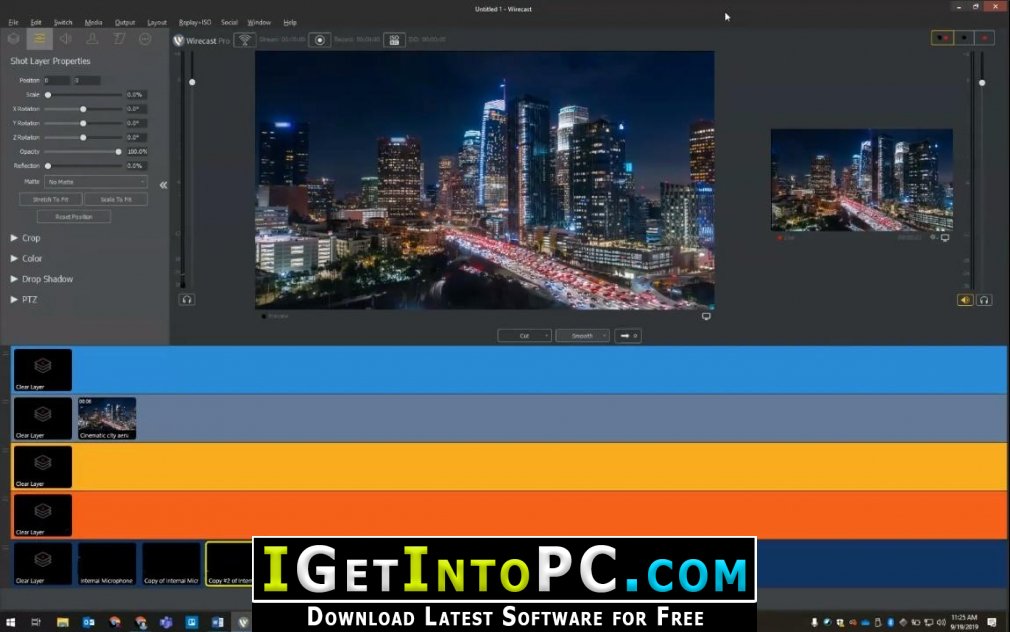Open Microsoft Teams from the taskbar
Screen dimensions: 1010x632
click(x=166, y=622)
